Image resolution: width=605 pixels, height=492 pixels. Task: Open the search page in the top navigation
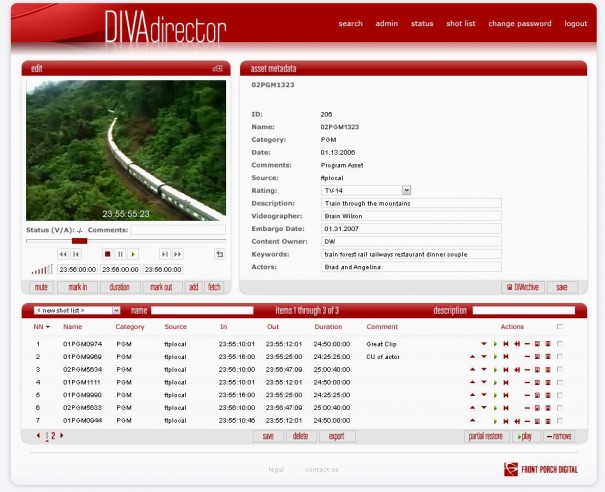coord(350,24)
